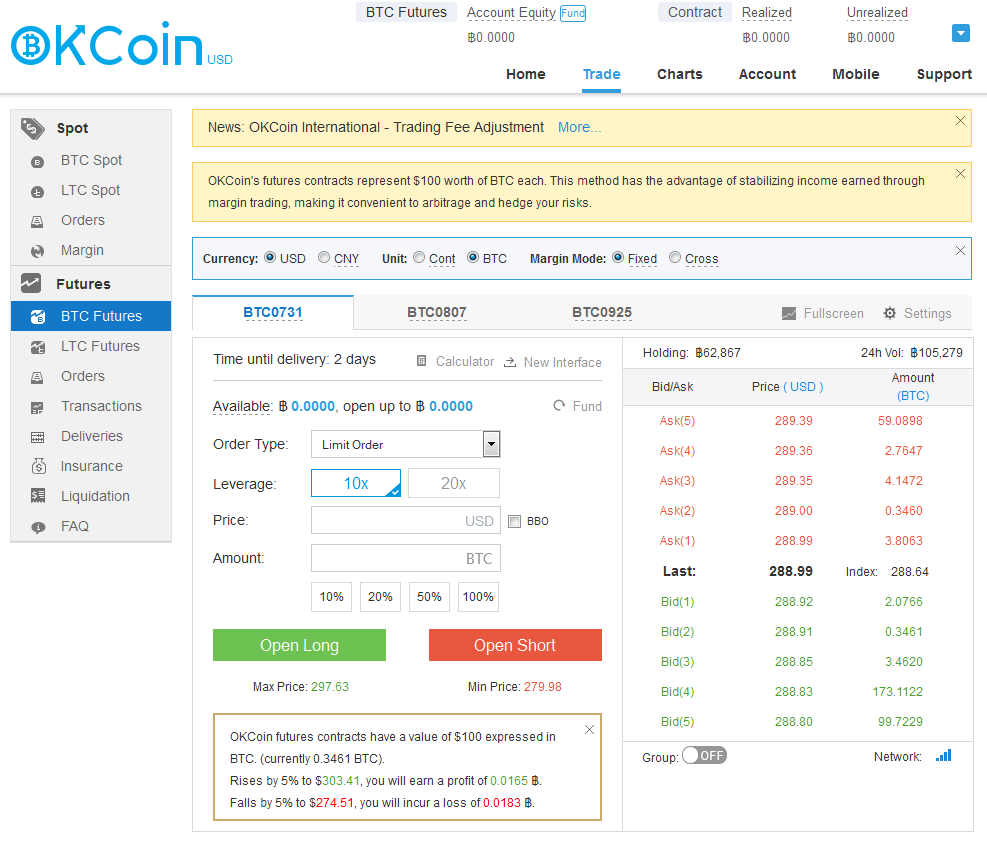Switch to the BTC0925 contract tab
The height and width of the screenshot is (842, 987).
click(602, 312)
